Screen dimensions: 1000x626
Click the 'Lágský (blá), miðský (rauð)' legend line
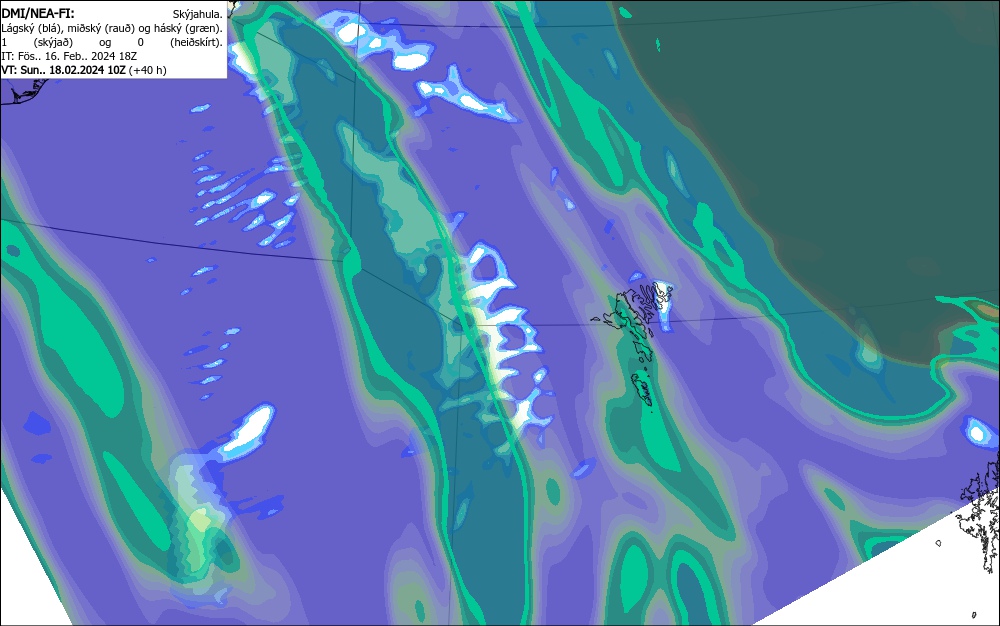[112, 28]
